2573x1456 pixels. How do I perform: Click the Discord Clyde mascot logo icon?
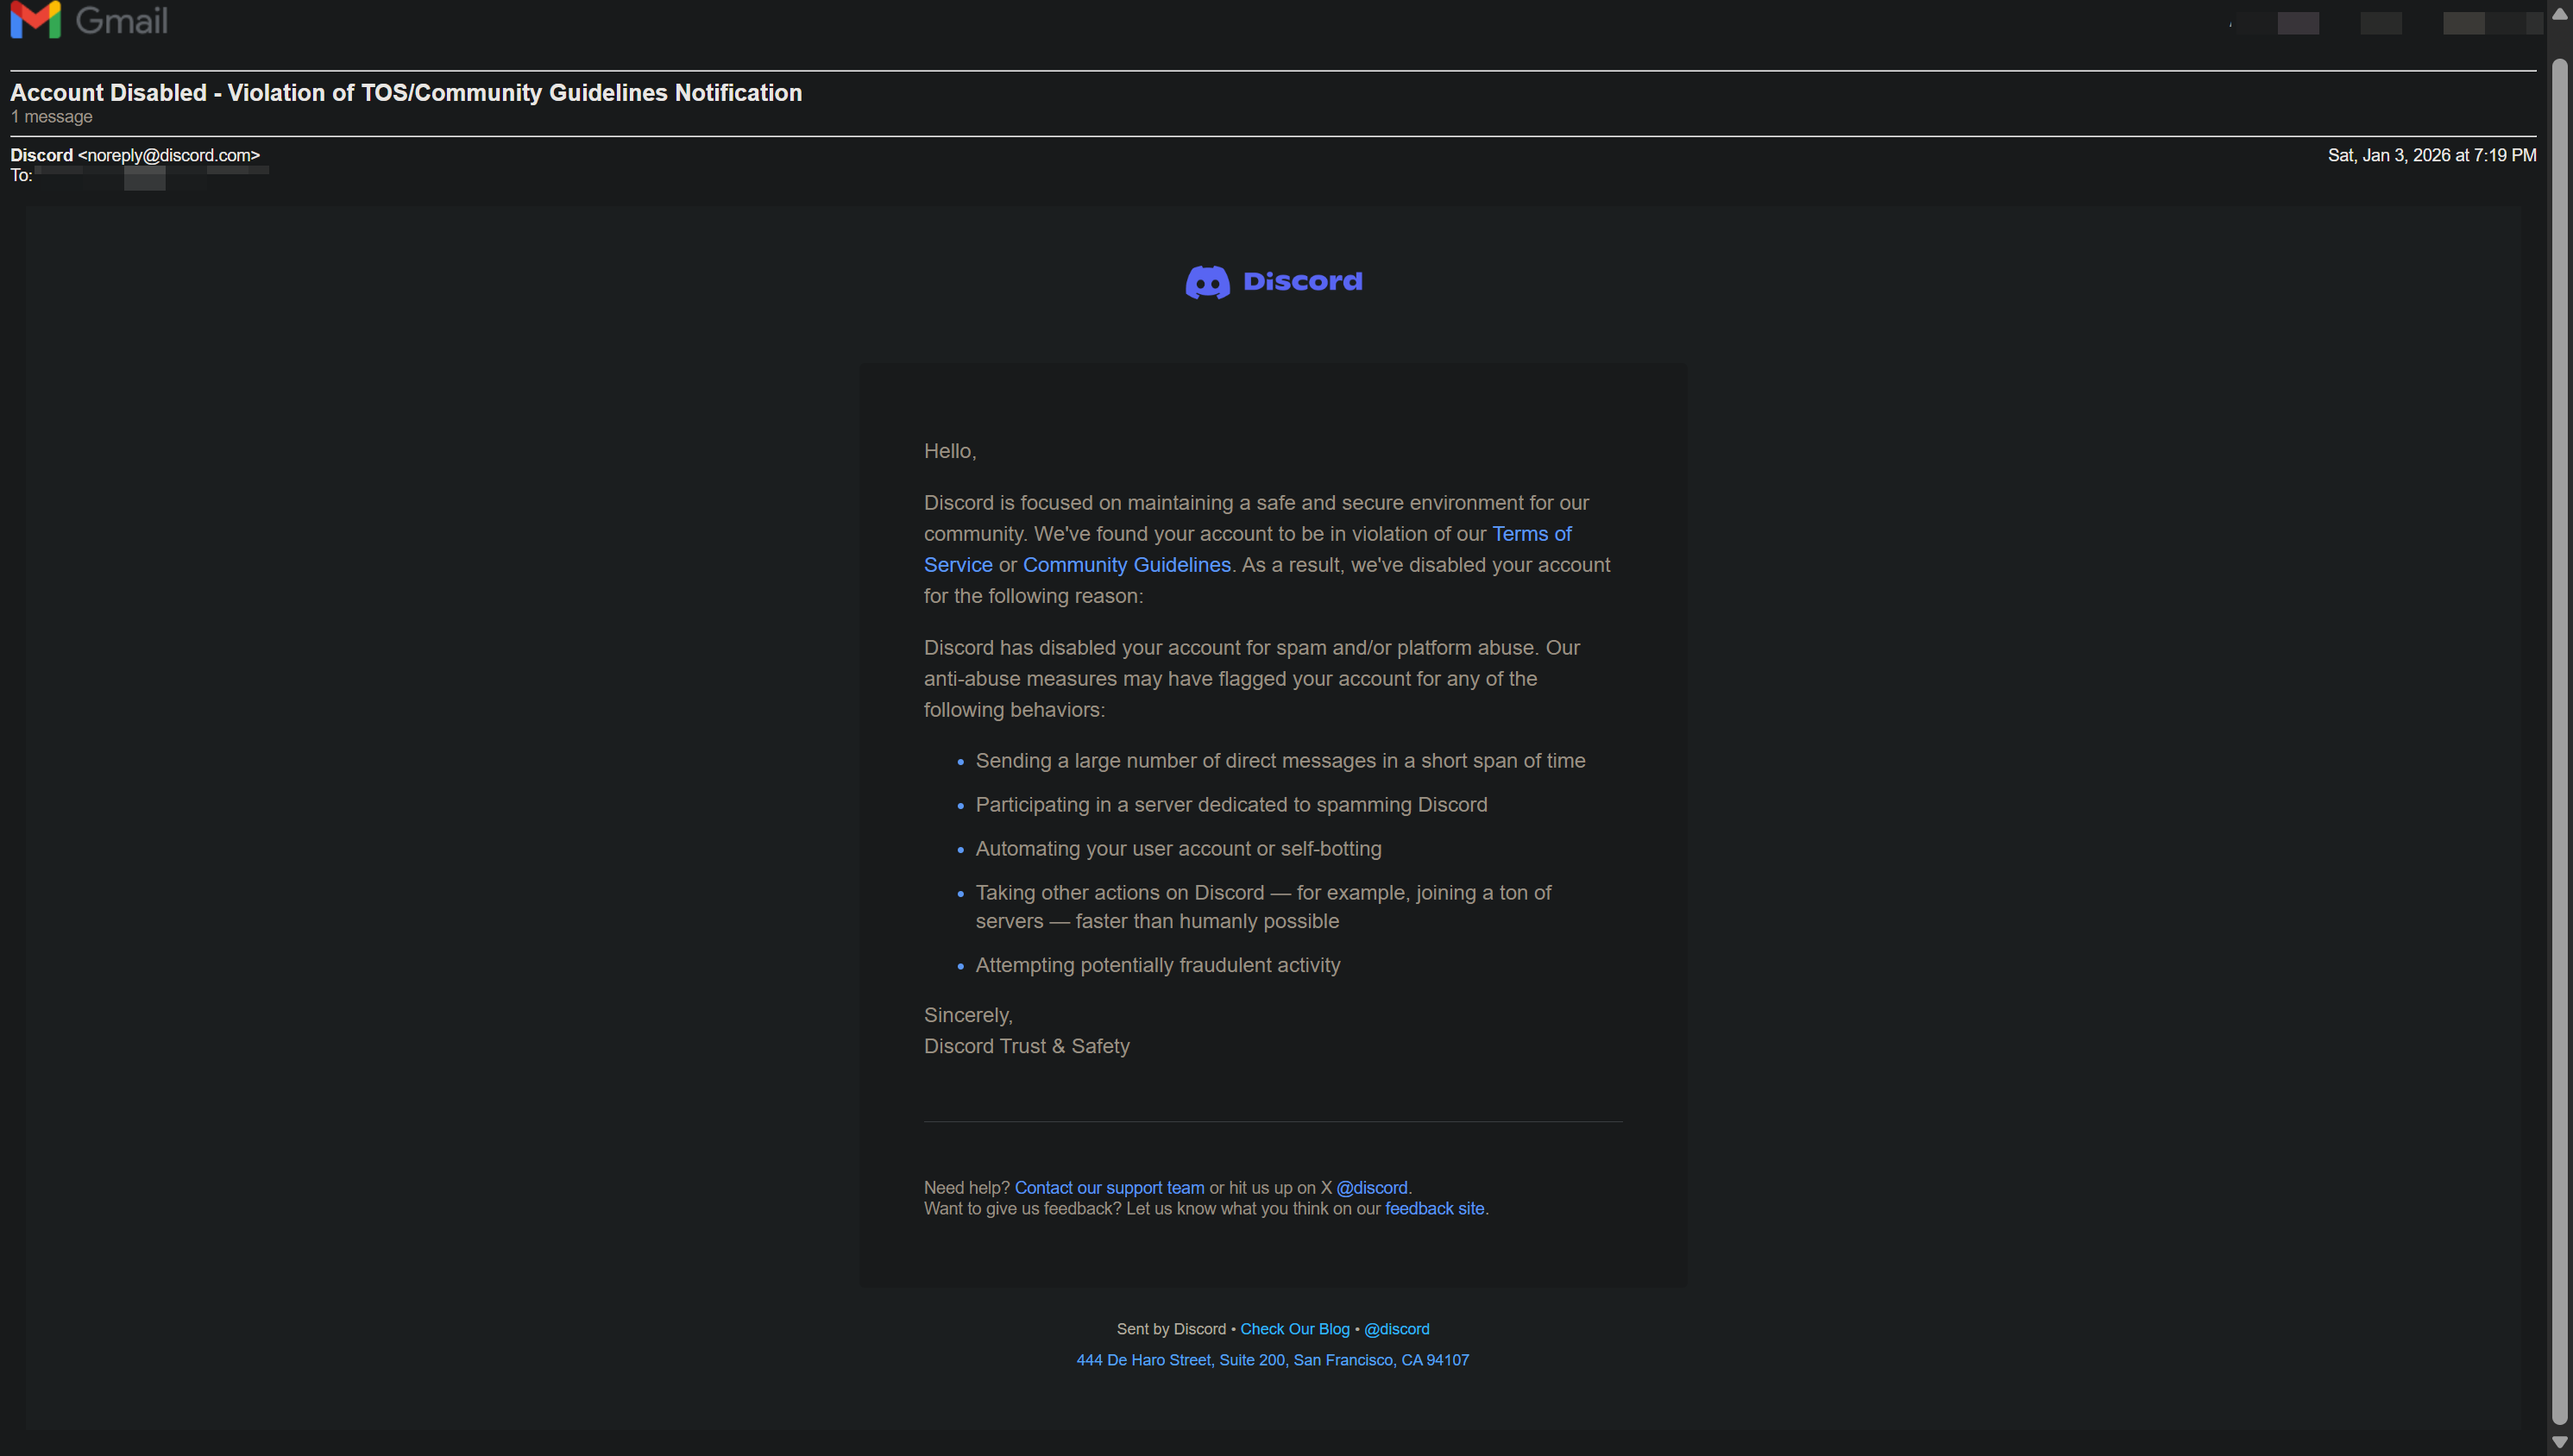pos(1207,282)
